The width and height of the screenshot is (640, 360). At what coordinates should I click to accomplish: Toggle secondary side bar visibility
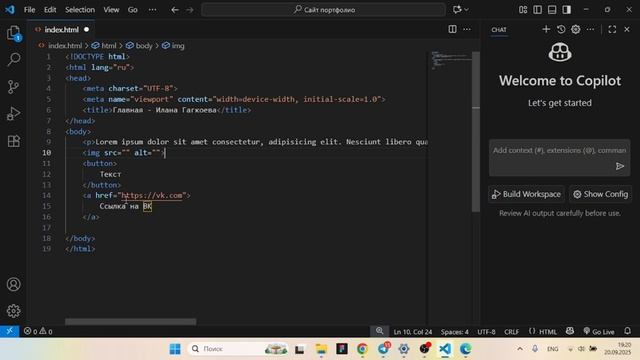click(x=567, y=10)
